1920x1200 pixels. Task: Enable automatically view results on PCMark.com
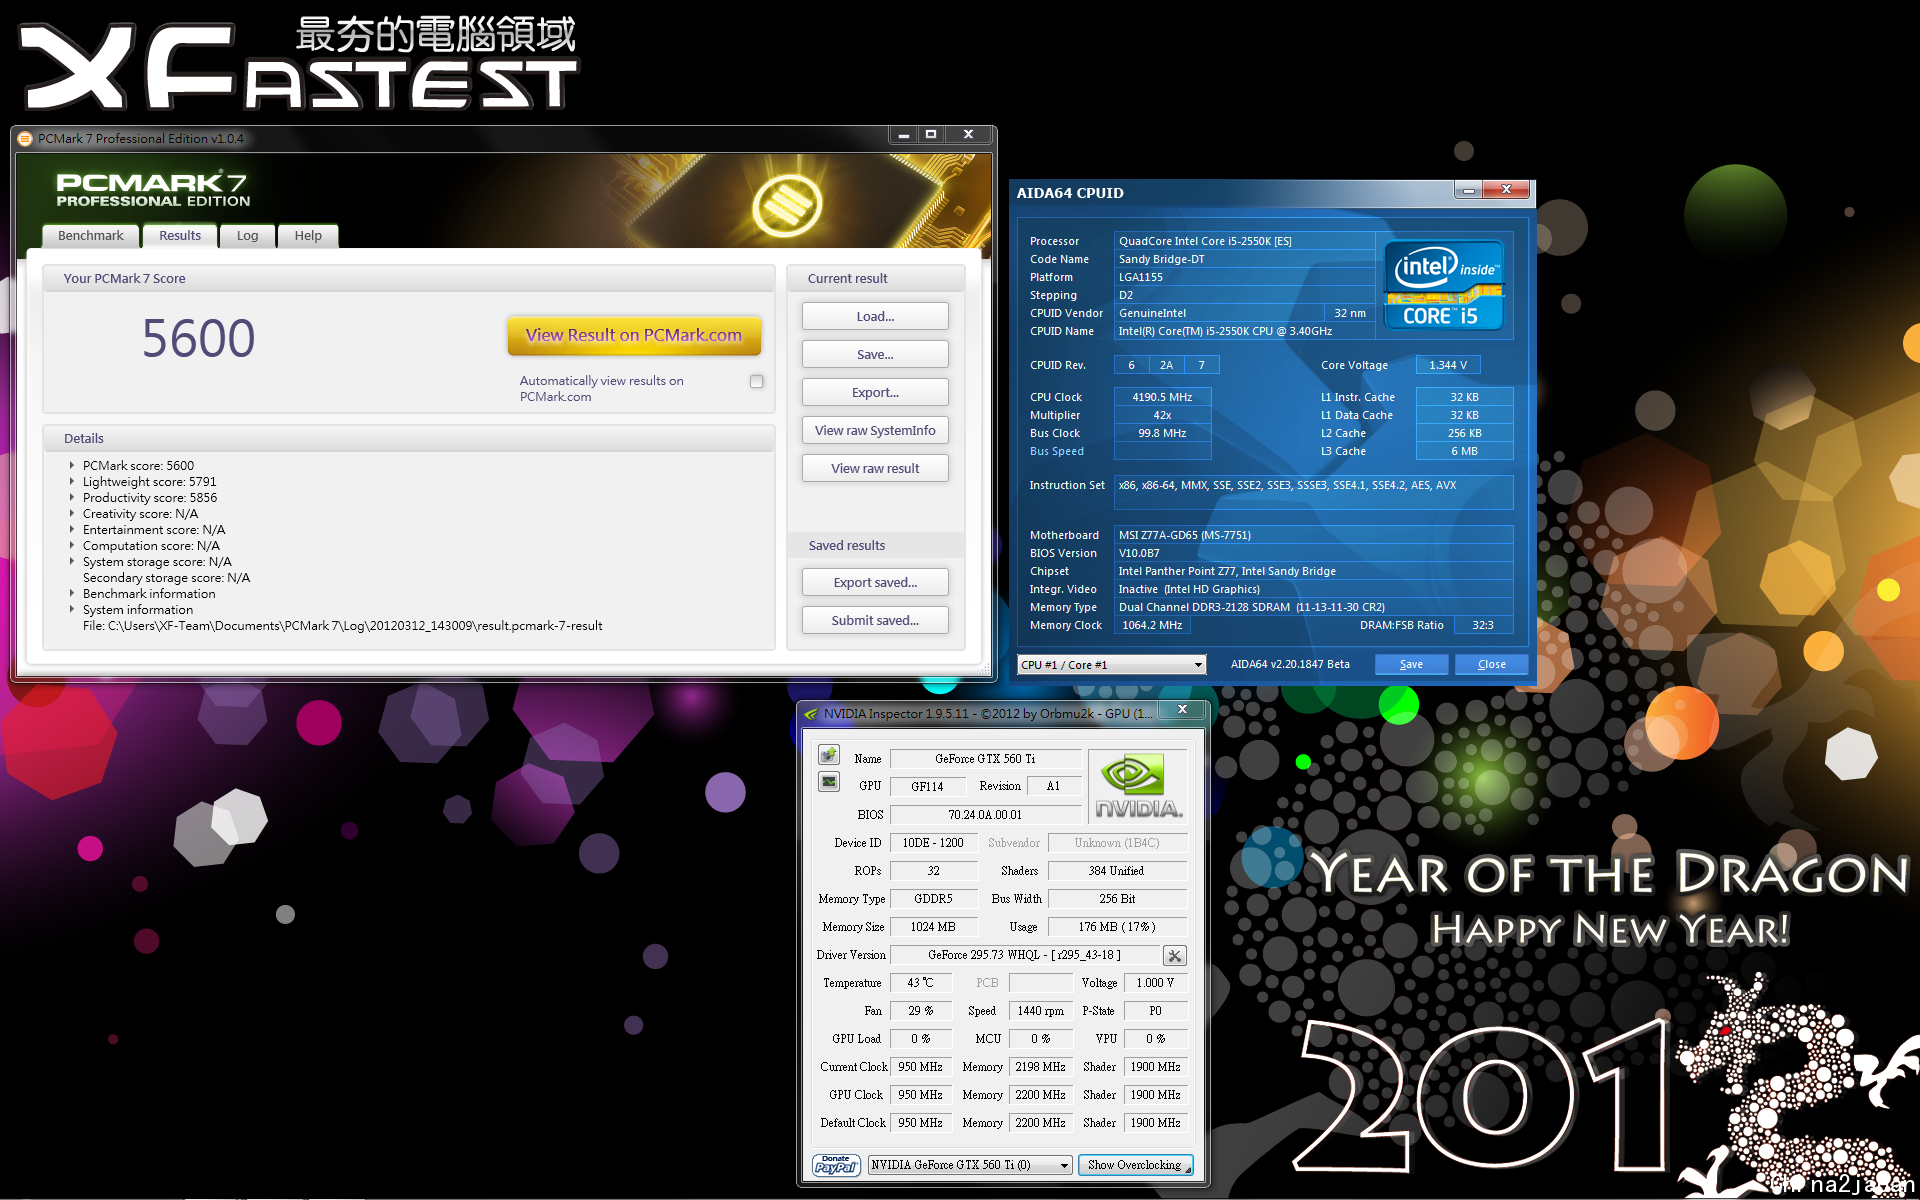point(756,381)
